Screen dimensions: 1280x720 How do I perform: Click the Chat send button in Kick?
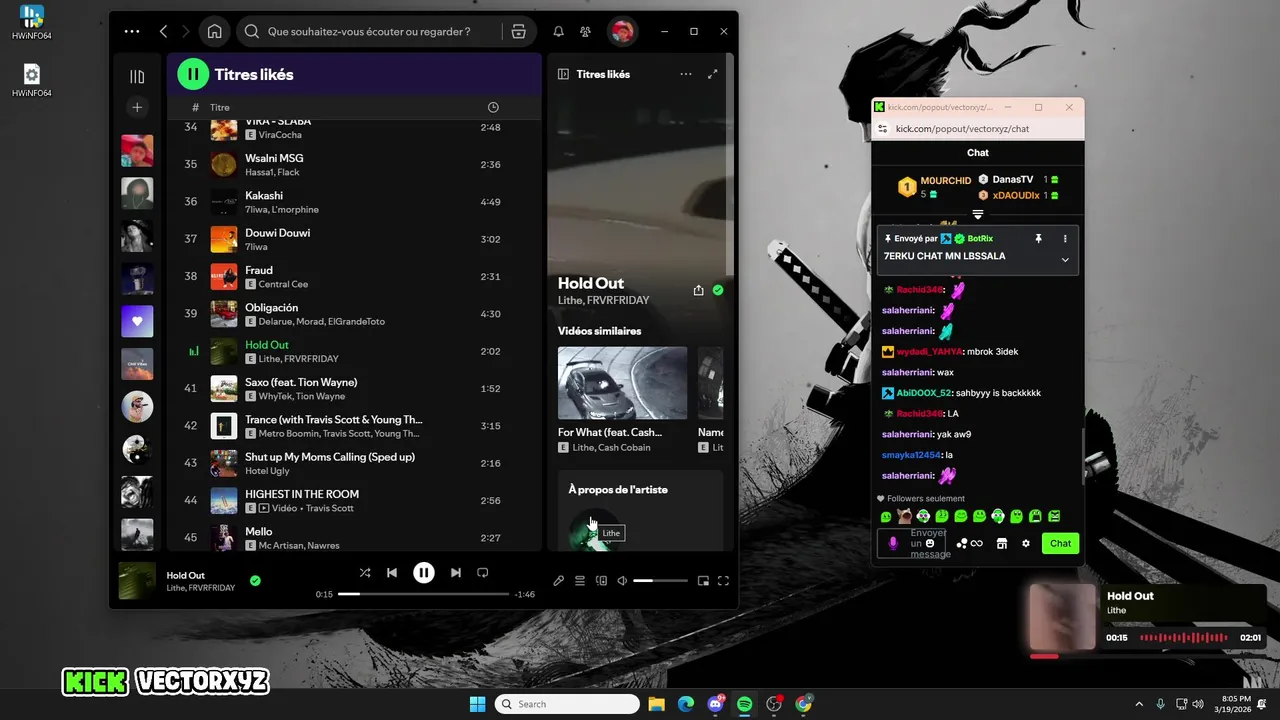point(1060,543)
